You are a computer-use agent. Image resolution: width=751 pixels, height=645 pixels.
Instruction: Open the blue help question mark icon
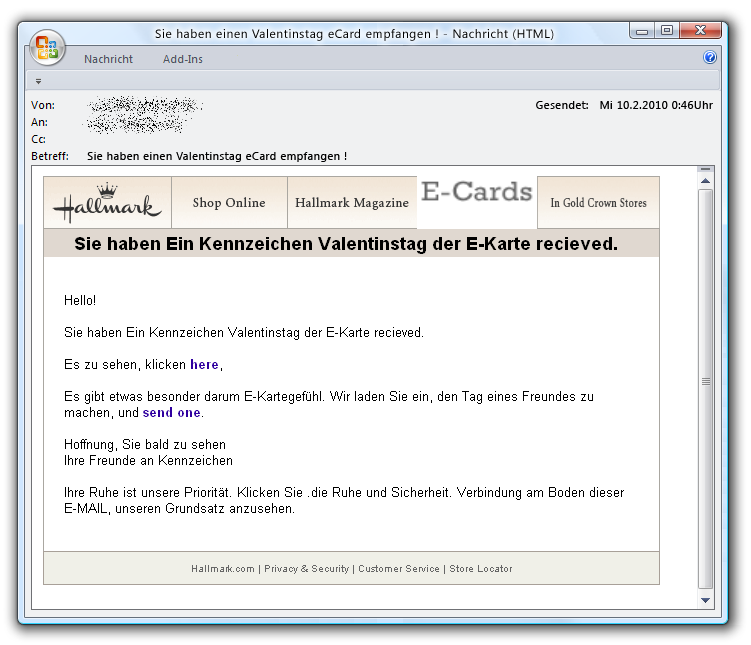[x=709, y=57]
